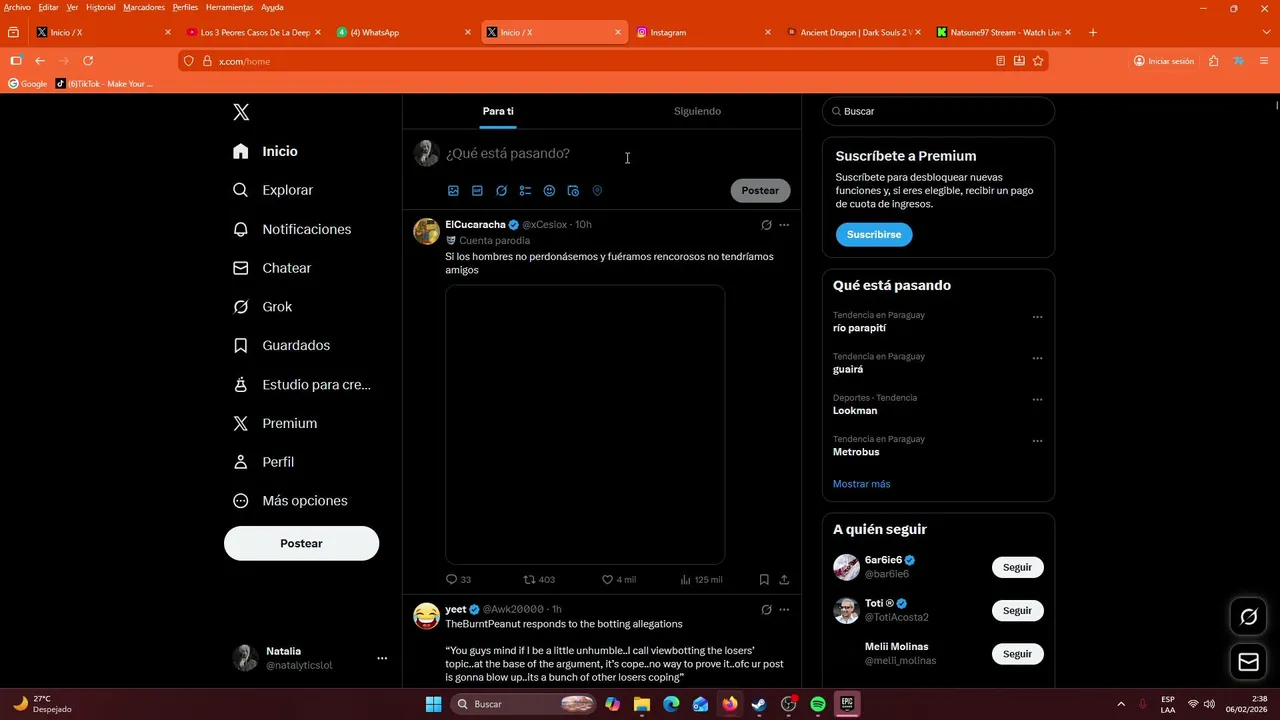Share ElCucaracha's post

tap(784, 579)
